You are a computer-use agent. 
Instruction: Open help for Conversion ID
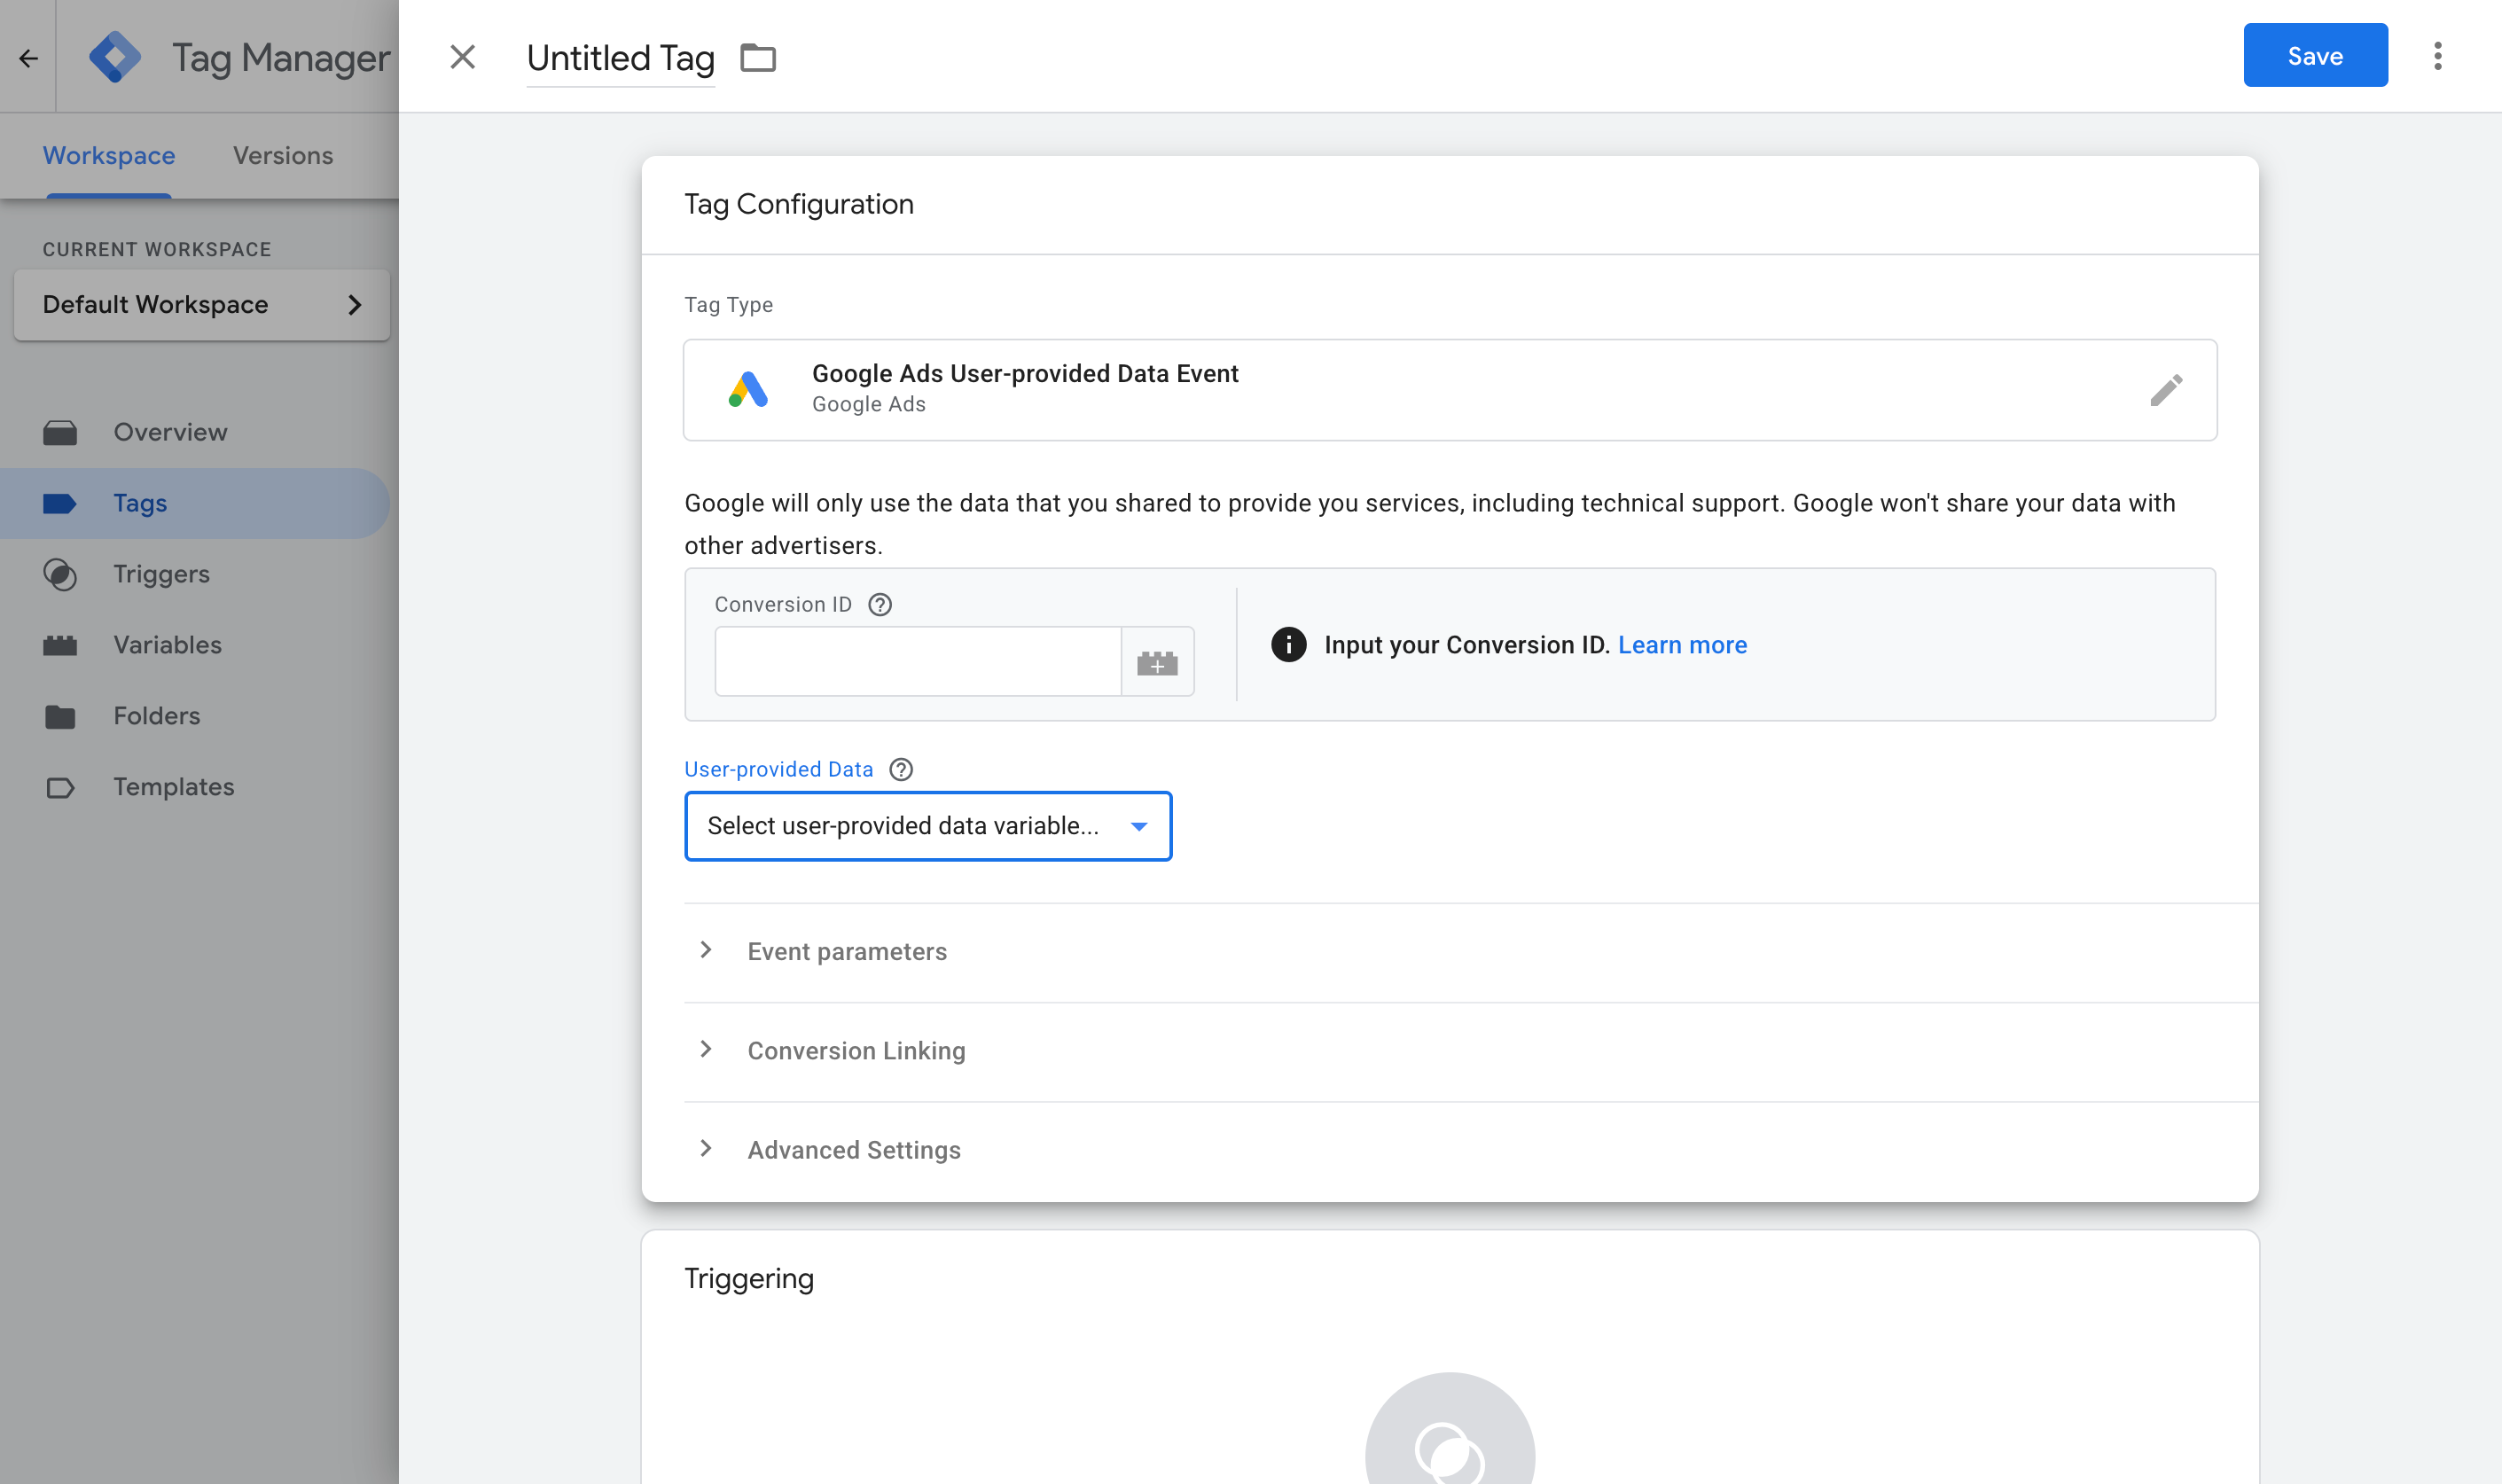pos(880,604)
